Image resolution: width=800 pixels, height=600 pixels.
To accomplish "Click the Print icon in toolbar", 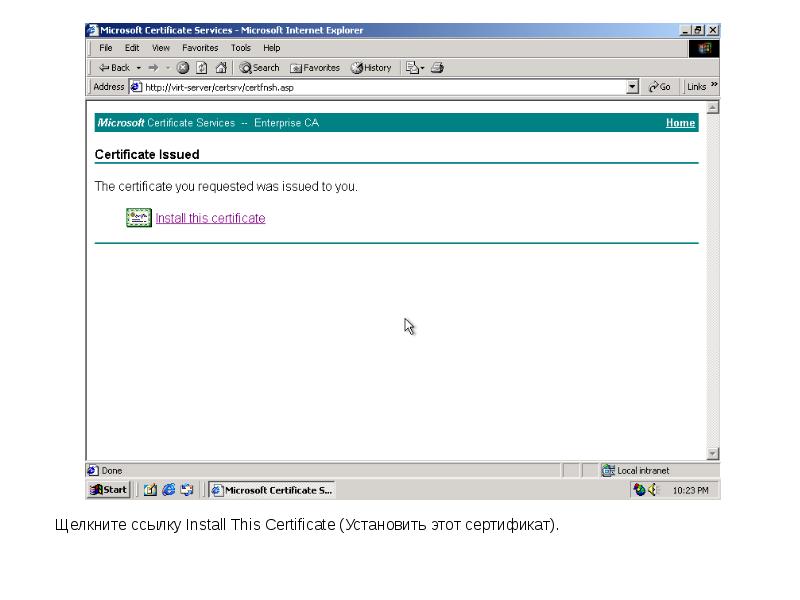I will [437, 68].
